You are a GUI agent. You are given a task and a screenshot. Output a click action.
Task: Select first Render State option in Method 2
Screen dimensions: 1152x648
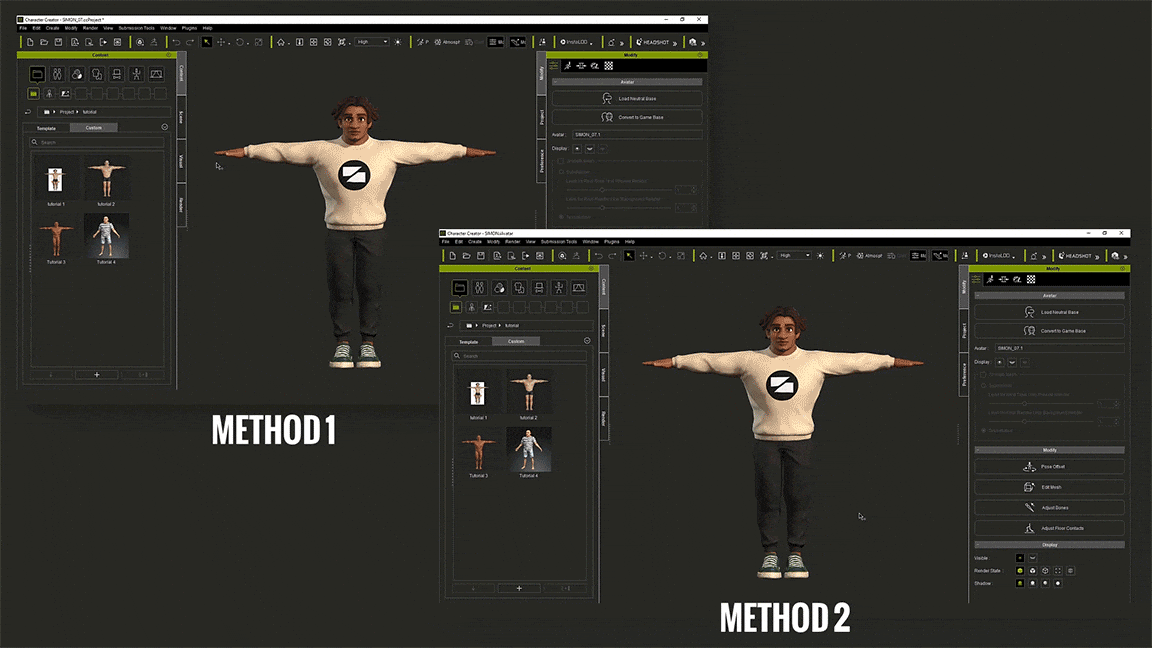coord(1020,571)
